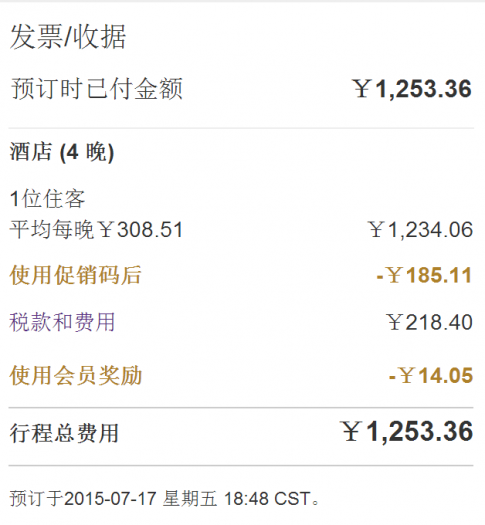Click the 发票/收据 heading
Image resolution: width=485 pixels, height=525 pixels.
pyautogui.click(x=68, y=36)
